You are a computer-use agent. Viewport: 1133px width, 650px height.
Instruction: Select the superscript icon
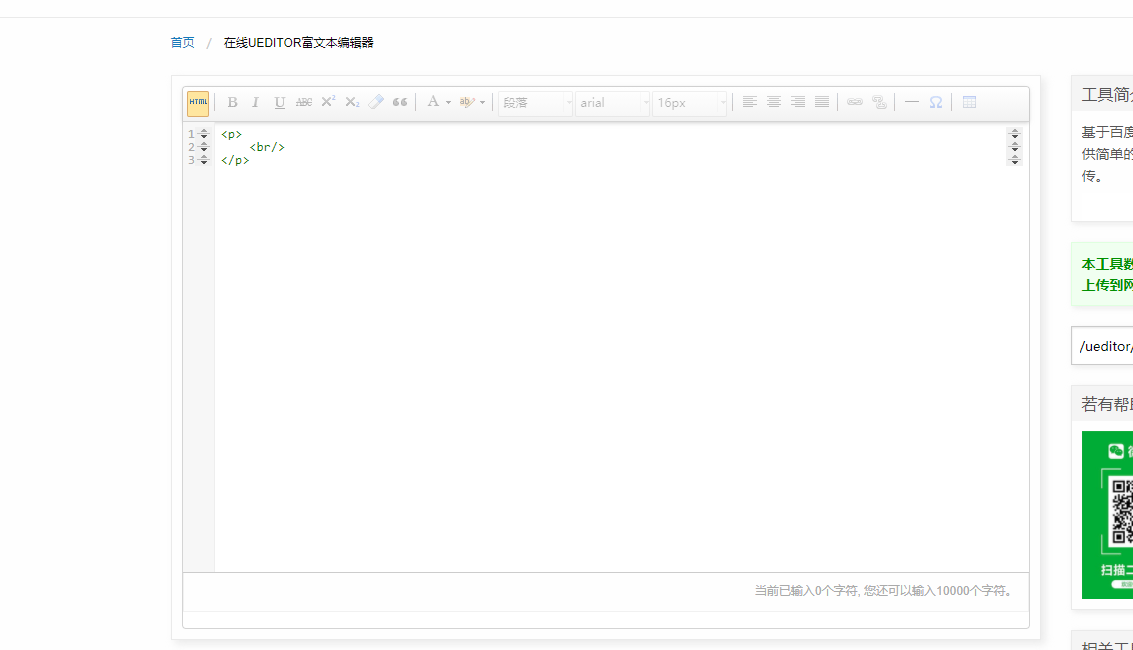328,102
